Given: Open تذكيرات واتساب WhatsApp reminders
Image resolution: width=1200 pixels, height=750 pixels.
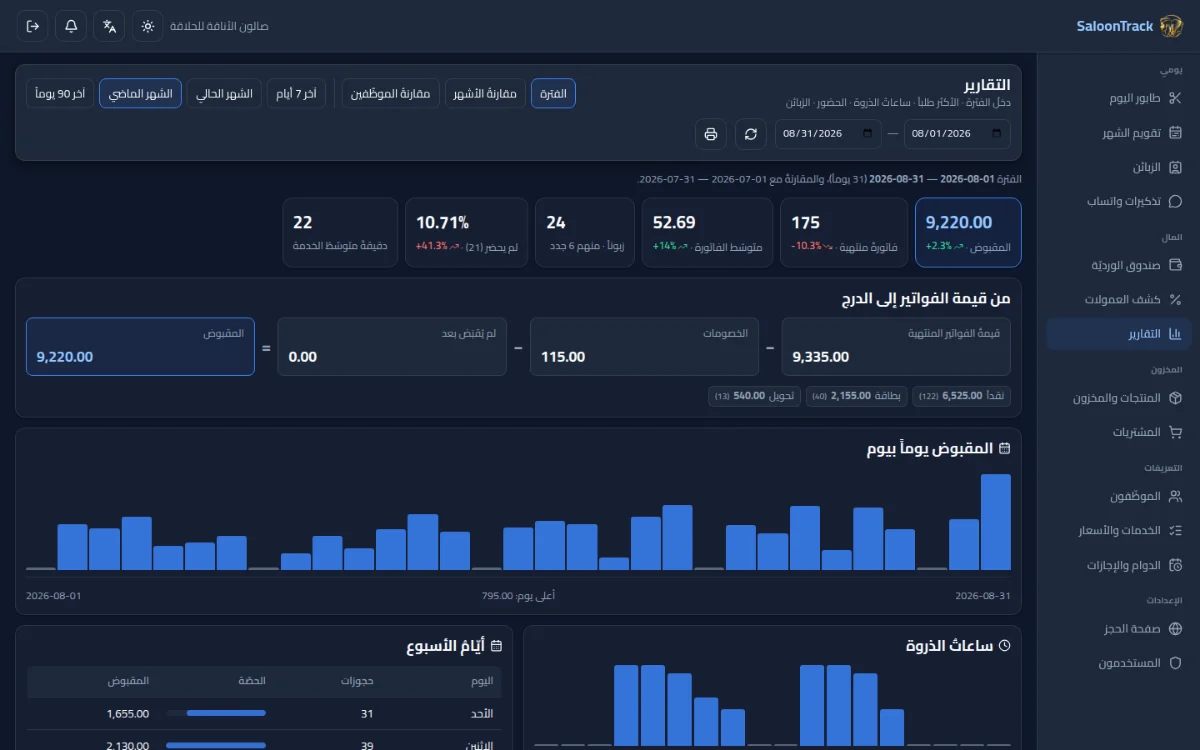Looking at the screenshot, I should pos(1119,201).
